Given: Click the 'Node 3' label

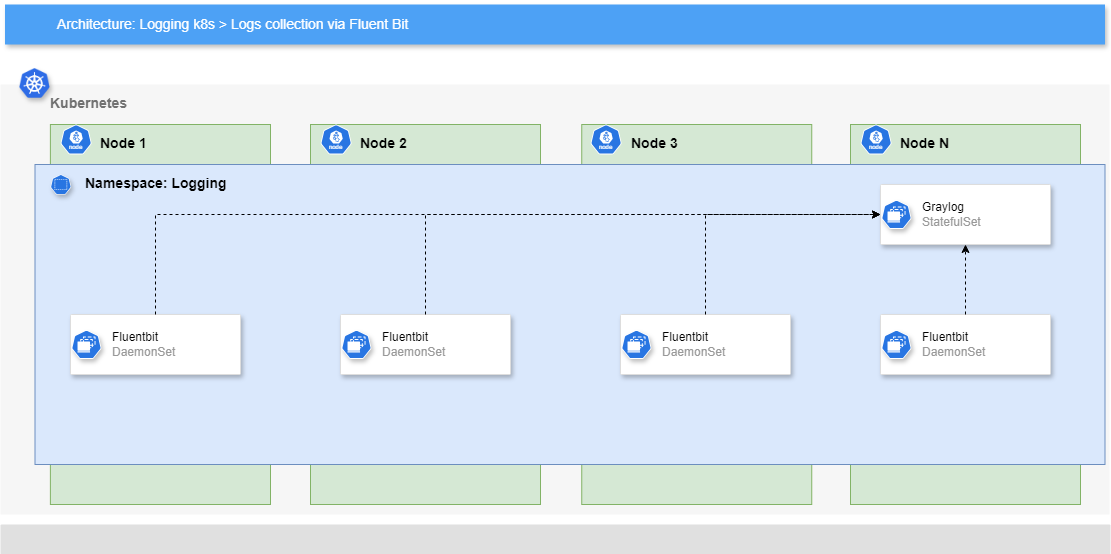Looking at the screenshot, I should (x=654, y=143).
